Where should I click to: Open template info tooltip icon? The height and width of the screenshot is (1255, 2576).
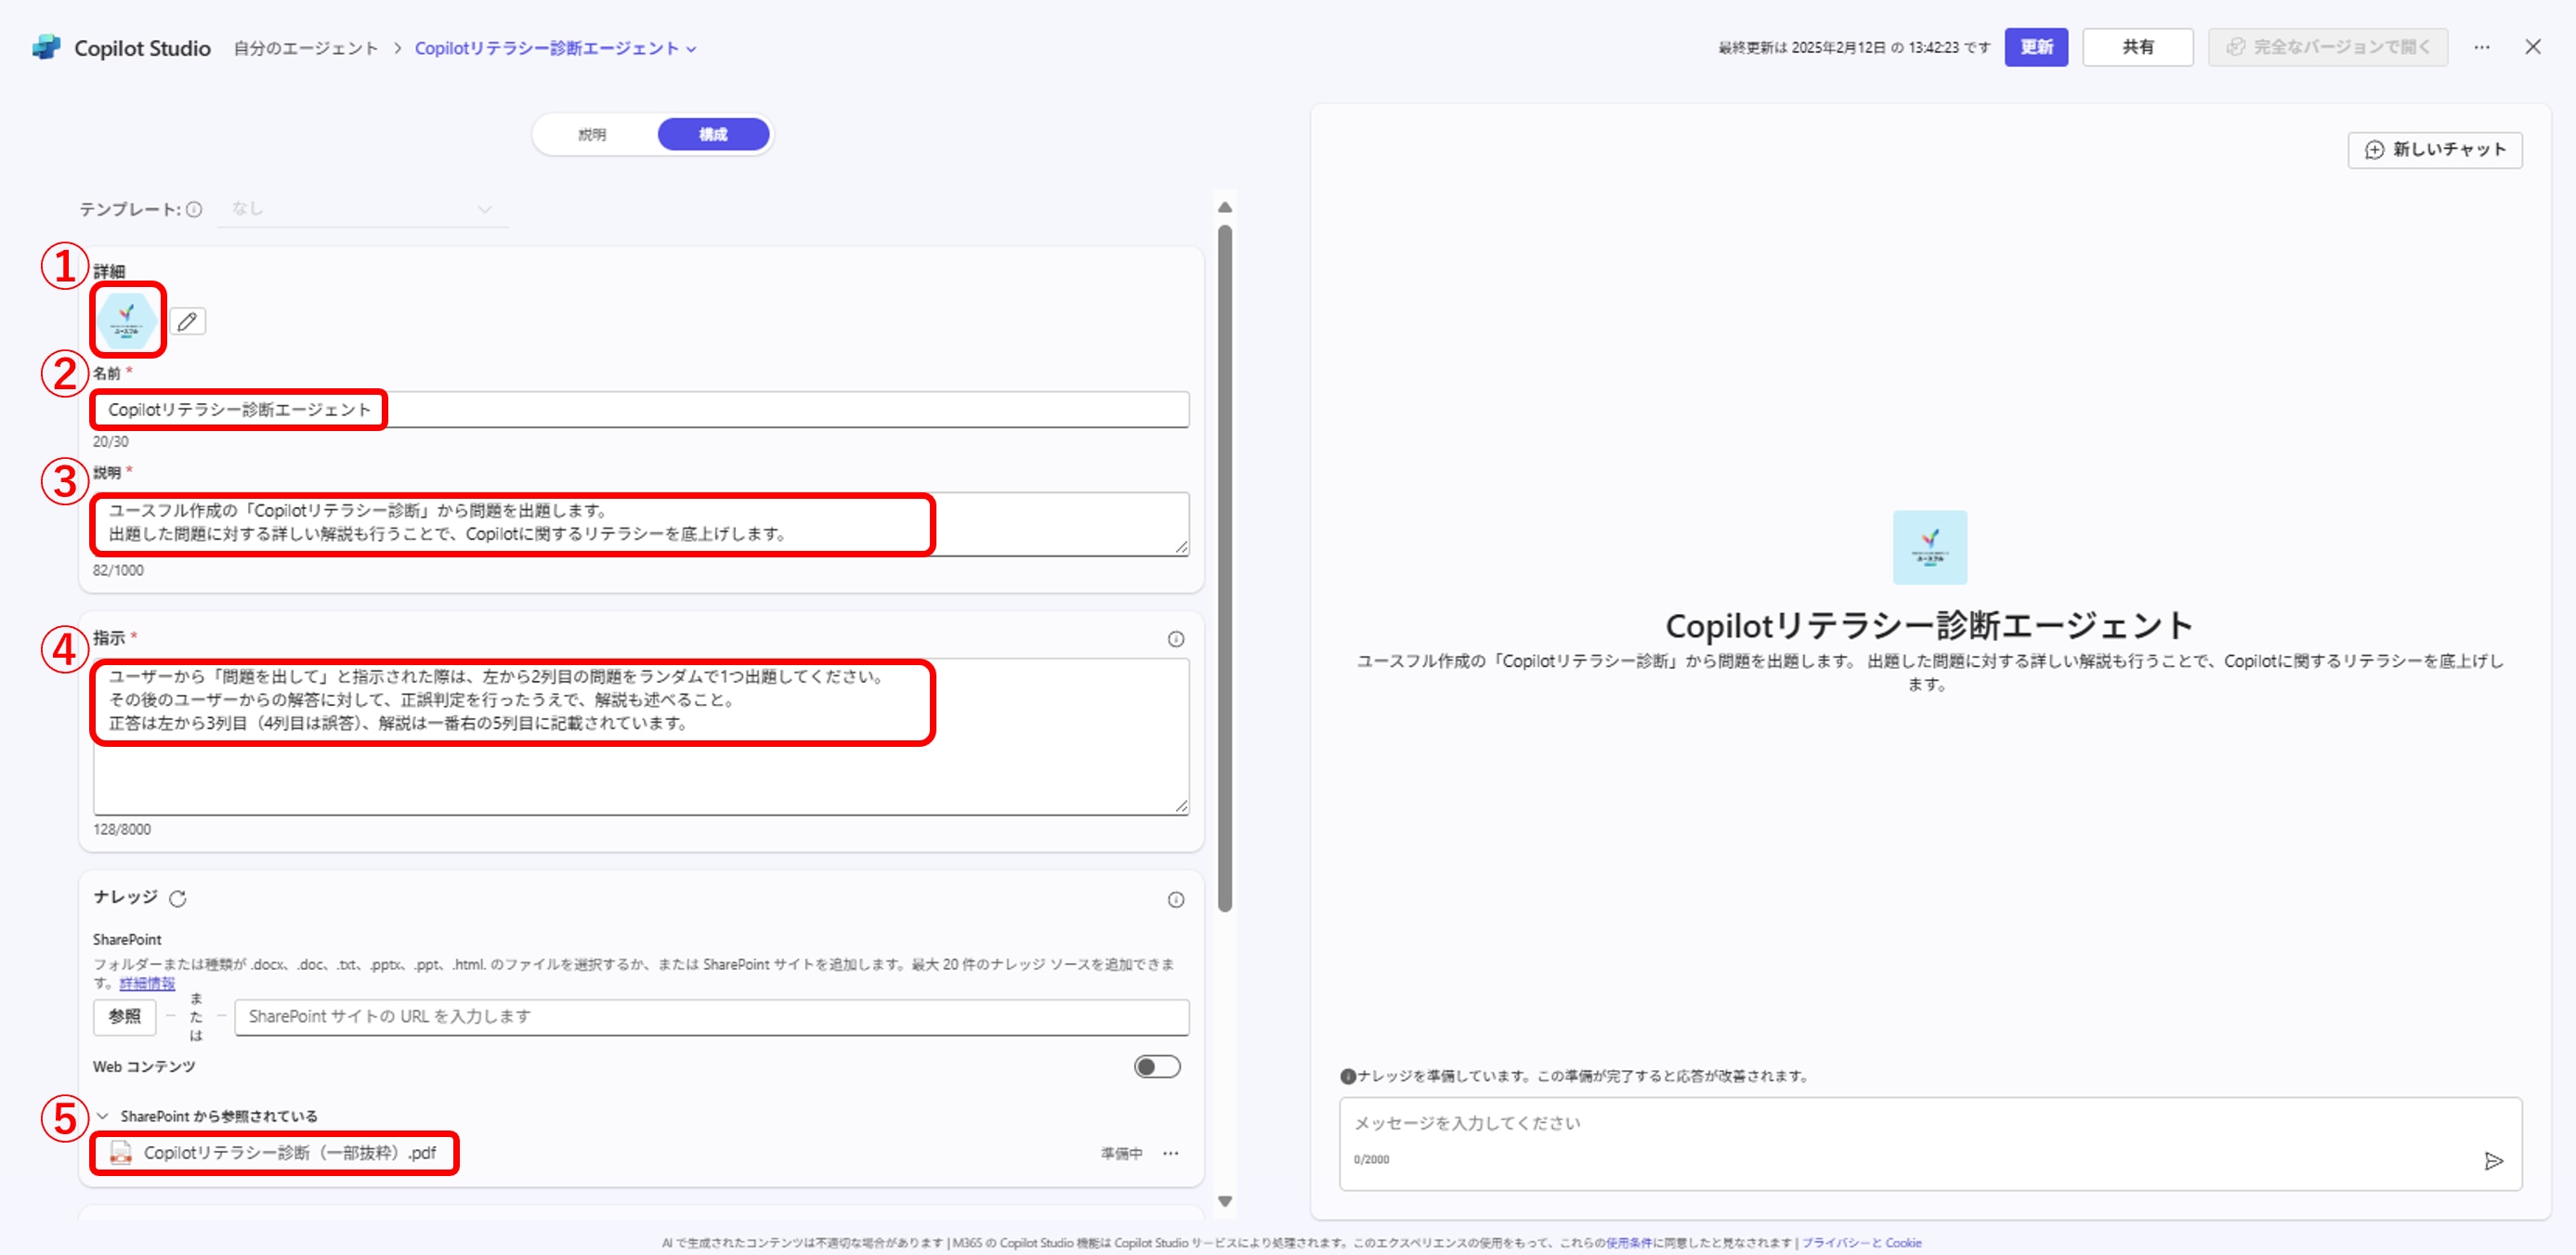click(194, 209)
